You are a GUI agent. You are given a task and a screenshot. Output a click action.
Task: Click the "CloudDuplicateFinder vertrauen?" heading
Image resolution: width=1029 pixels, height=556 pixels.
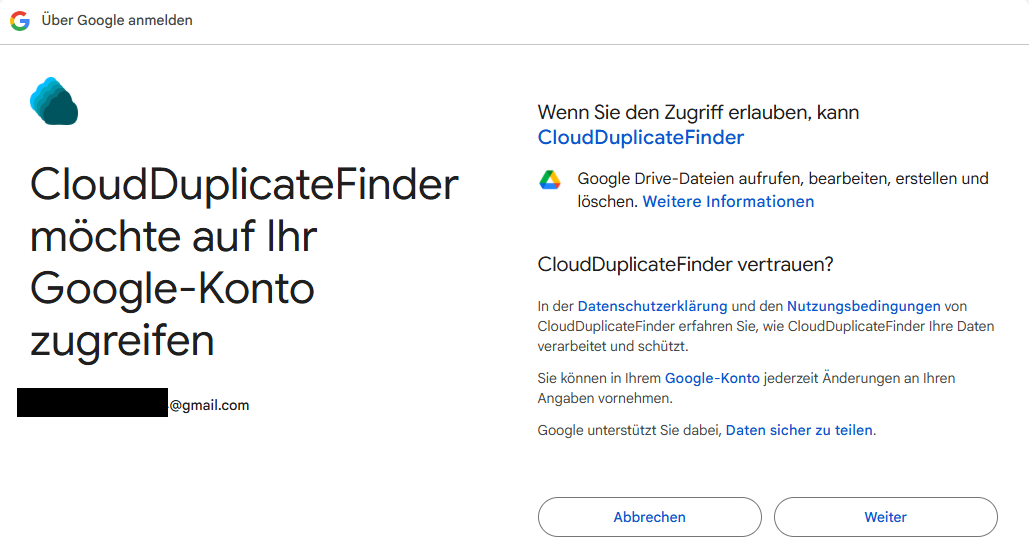[x=685, y=264]
